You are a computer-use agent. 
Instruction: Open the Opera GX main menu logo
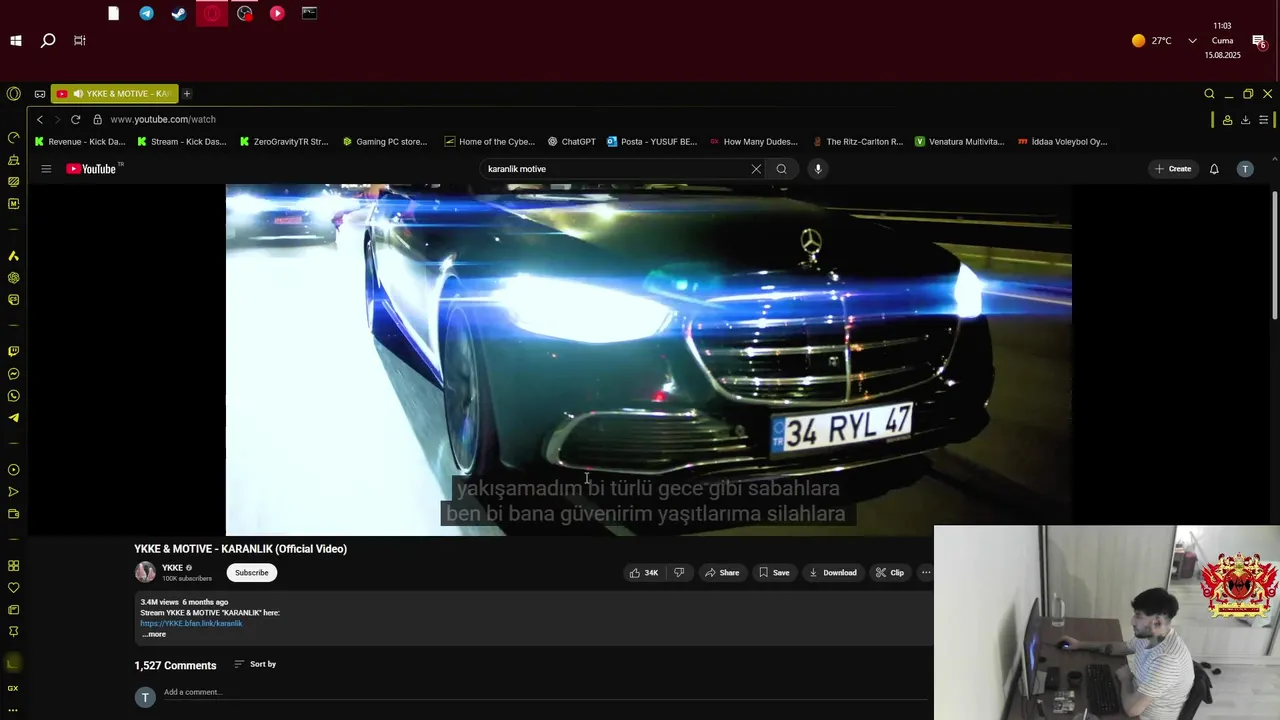click(13, 94)
